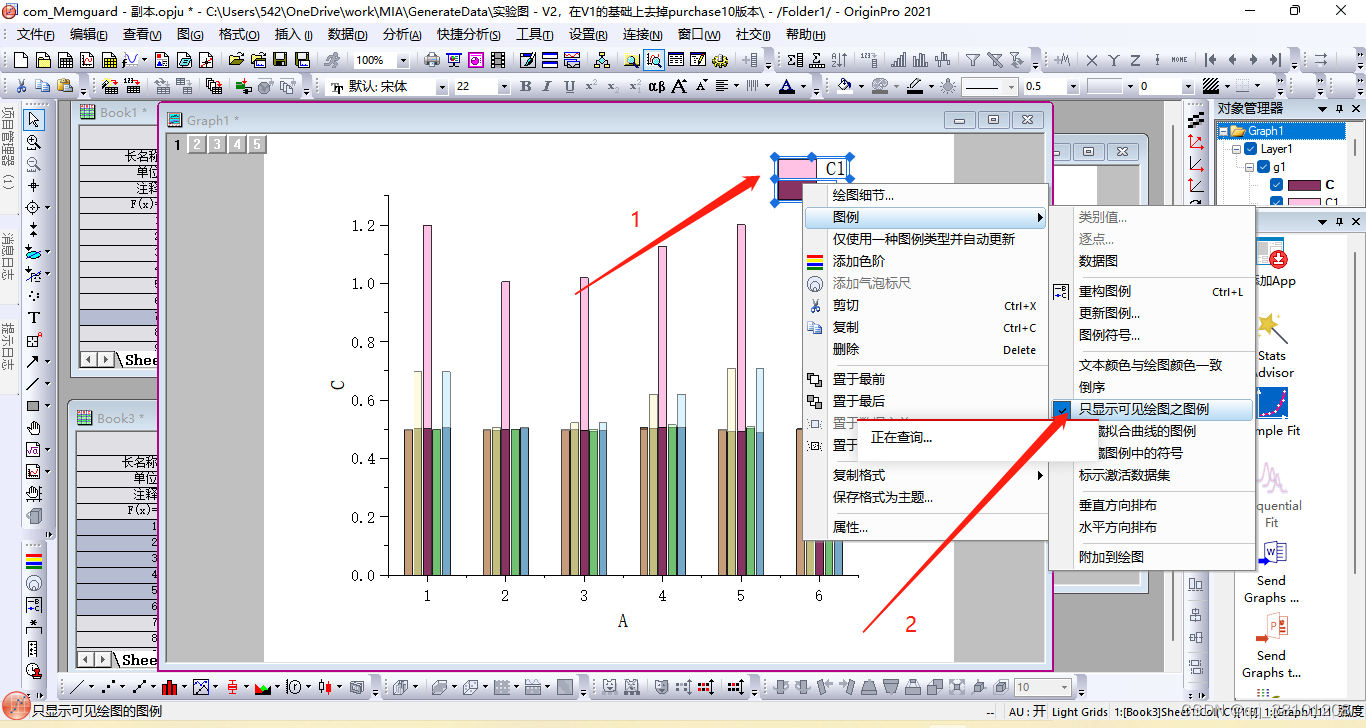Open the font size 22 dropdown
Viewport: 1366px width, 728px height.
(x=503, y=87)
